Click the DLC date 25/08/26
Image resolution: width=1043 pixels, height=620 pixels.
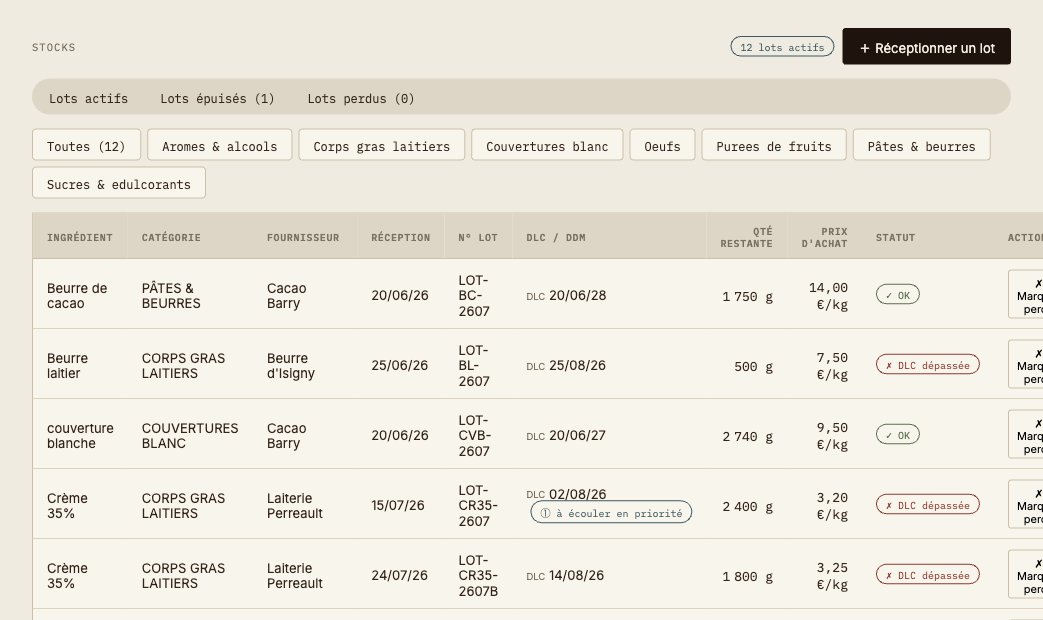[x=577, y=365]
